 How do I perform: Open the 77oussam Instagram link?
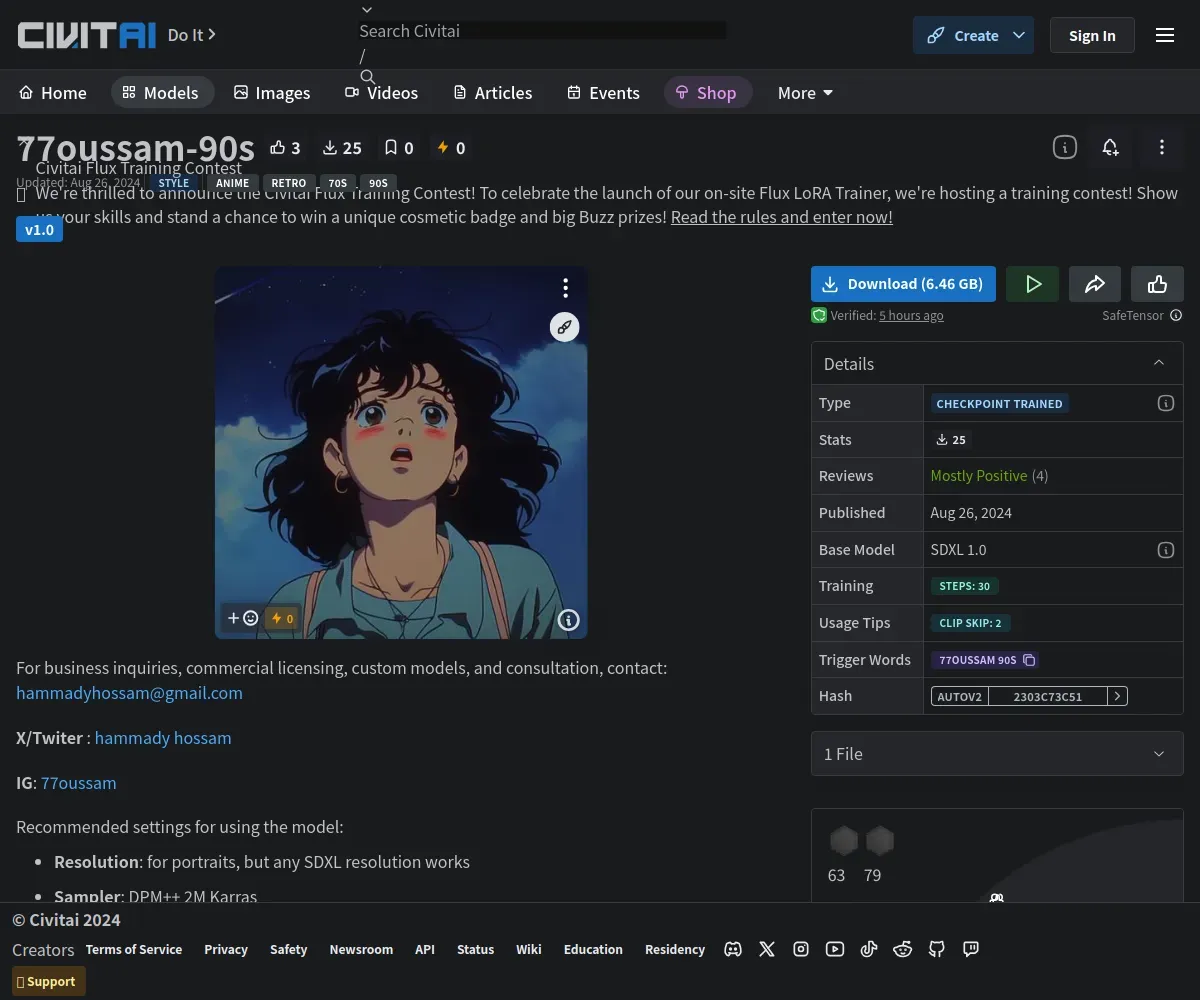point(79,783)
